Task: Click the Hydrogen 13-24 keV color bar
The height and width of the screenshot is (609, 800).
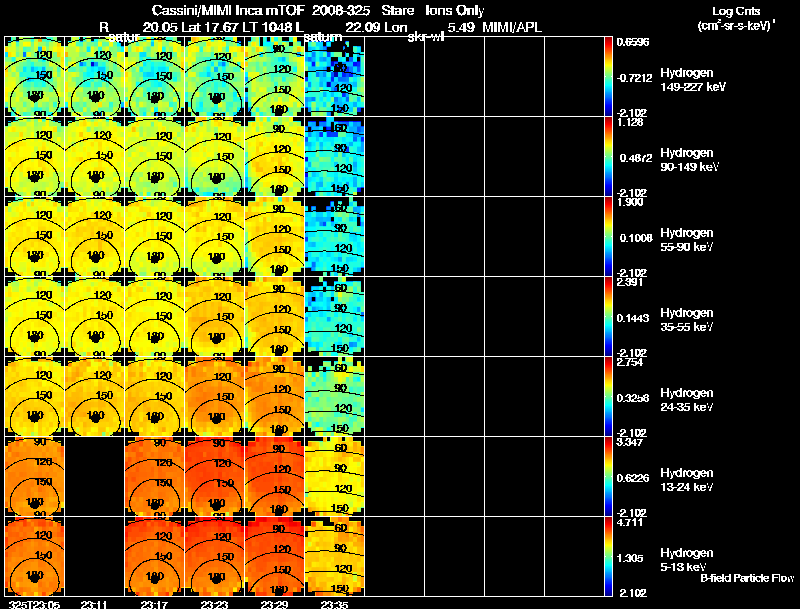Action: tap(608, 477)
